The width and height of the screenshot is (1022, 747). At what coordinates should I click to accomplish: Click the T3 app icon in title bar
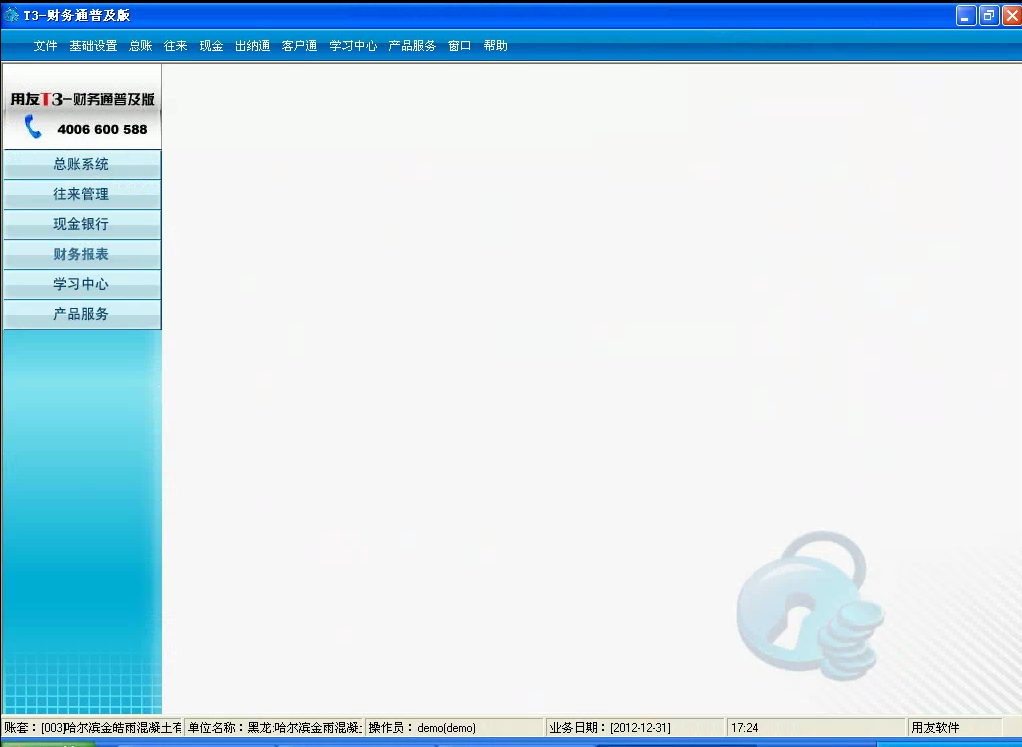[x=11, y=14]
